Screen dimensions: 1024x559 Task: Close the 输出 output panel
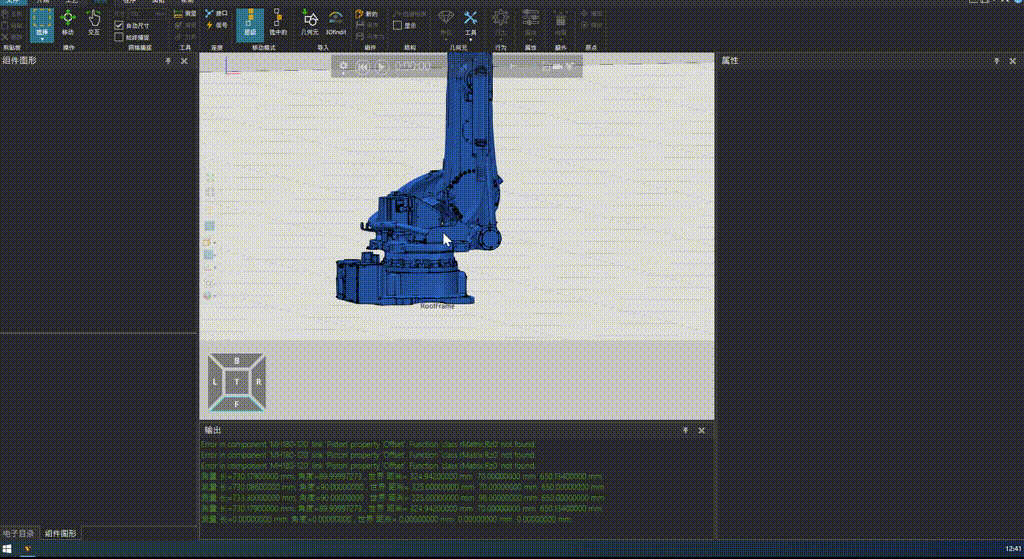[x=701, y=430]
